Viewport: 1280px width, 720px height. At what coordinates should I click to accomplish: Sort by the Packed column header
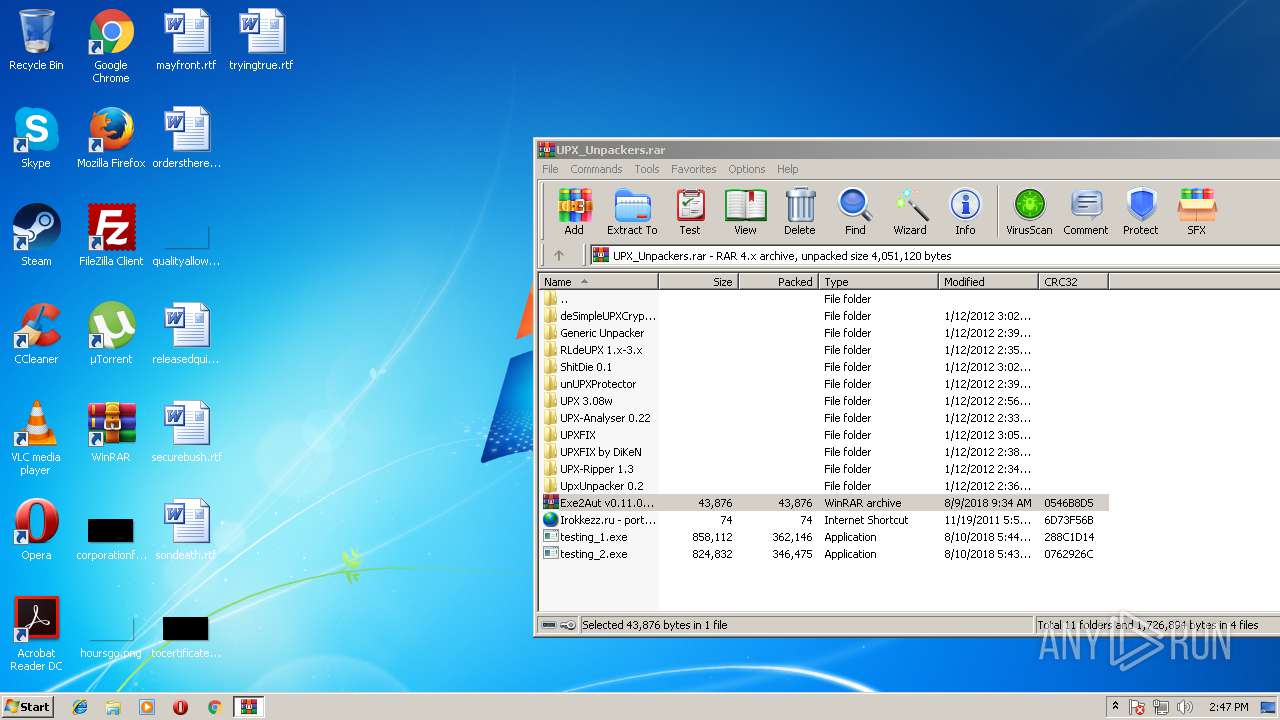(x=778, y=282)
